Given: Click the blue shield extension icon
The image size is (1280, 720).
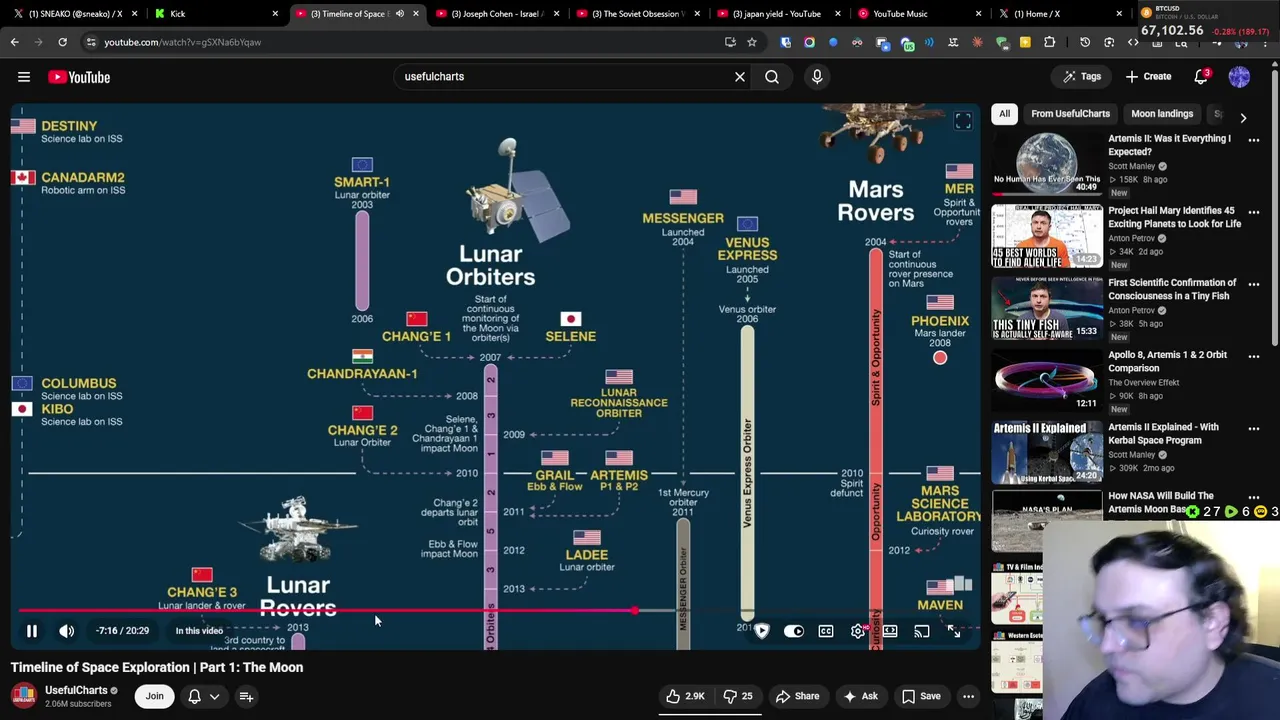Looking at the screenshot, I should (785, 42).
